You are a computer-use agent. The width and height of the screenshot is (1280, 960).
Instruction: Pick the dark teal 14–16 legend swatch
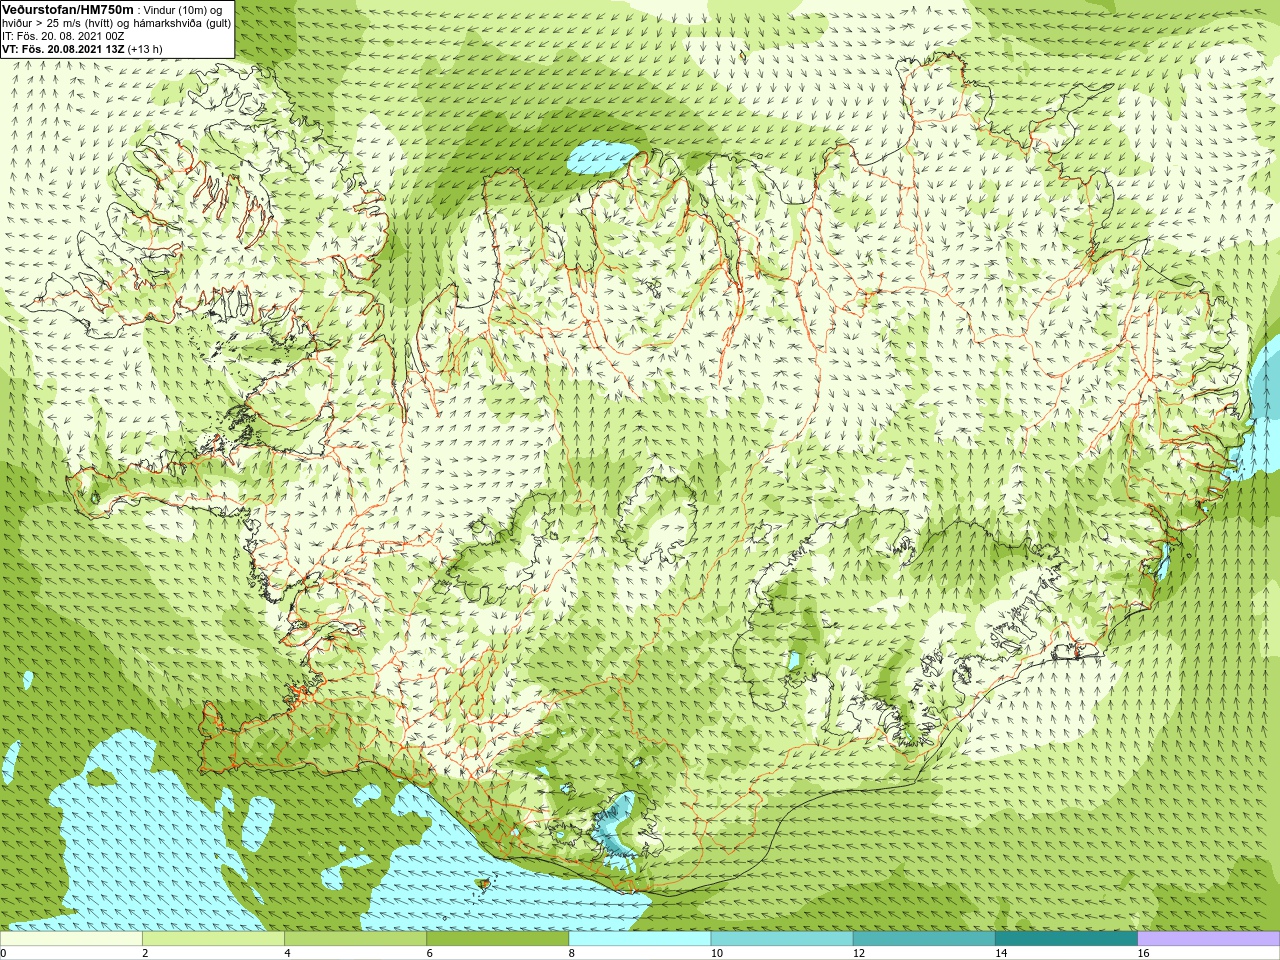point(1066,938)
